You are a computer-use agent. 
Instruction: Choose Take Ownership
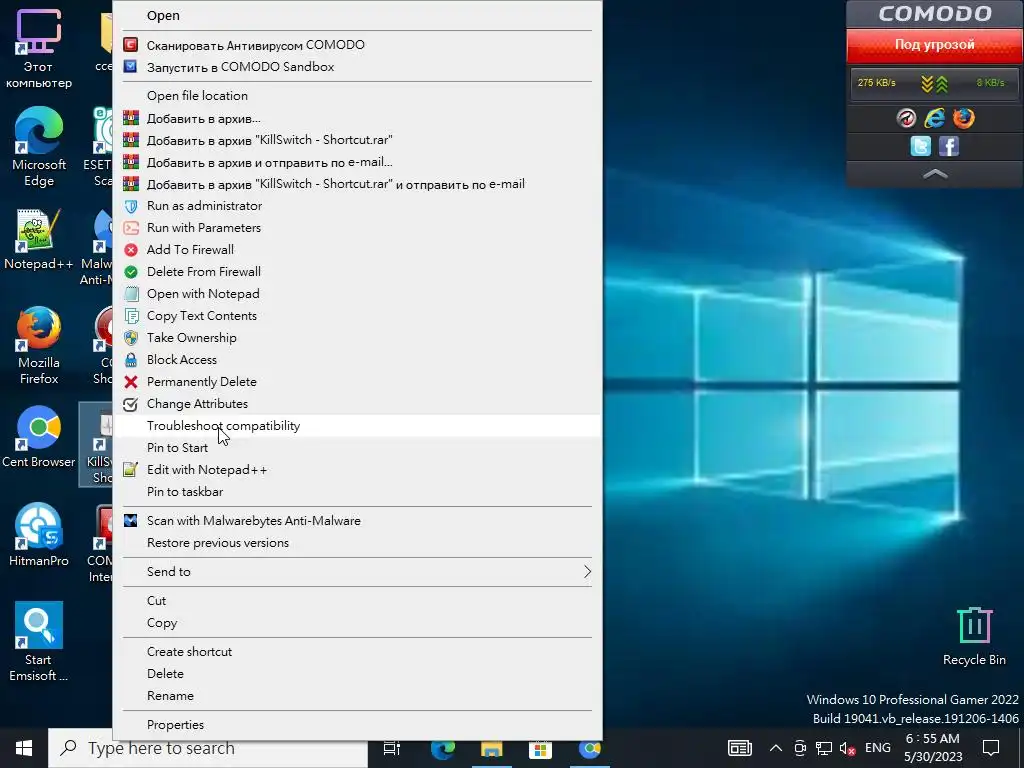pos(357,338)
